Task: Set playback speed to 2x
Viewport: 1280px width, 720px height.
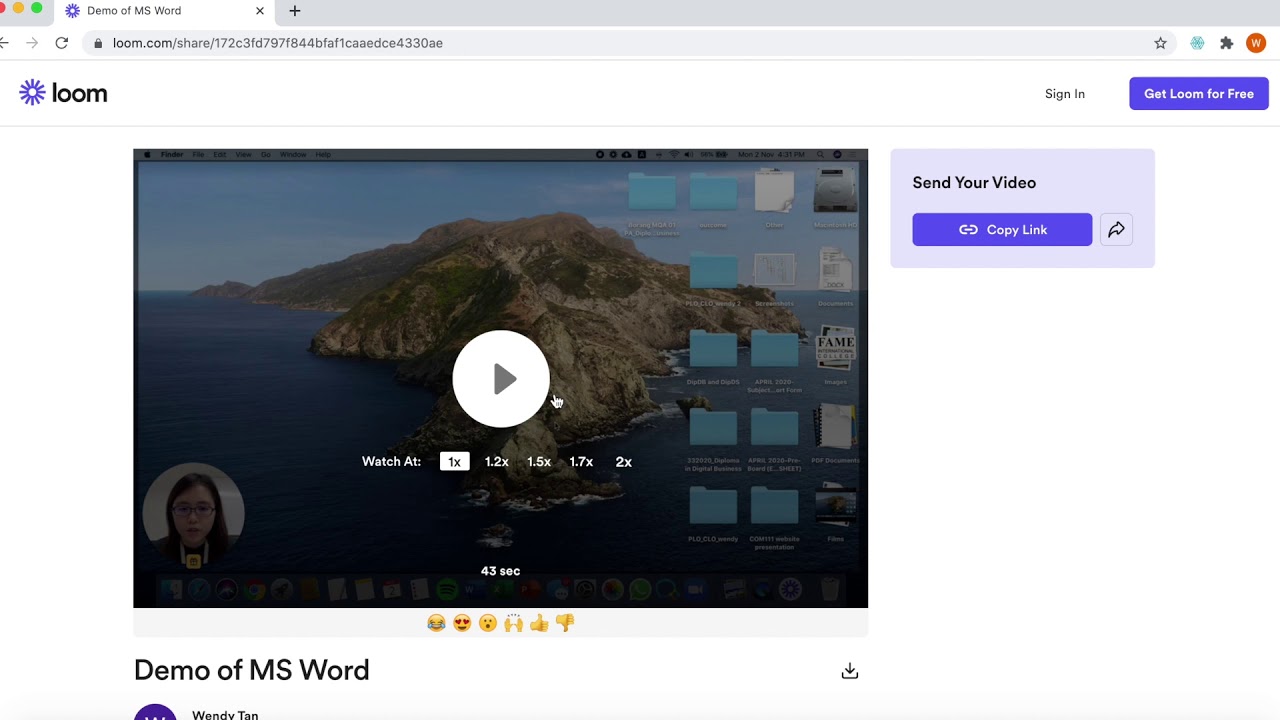Action: tap(624, 462)
